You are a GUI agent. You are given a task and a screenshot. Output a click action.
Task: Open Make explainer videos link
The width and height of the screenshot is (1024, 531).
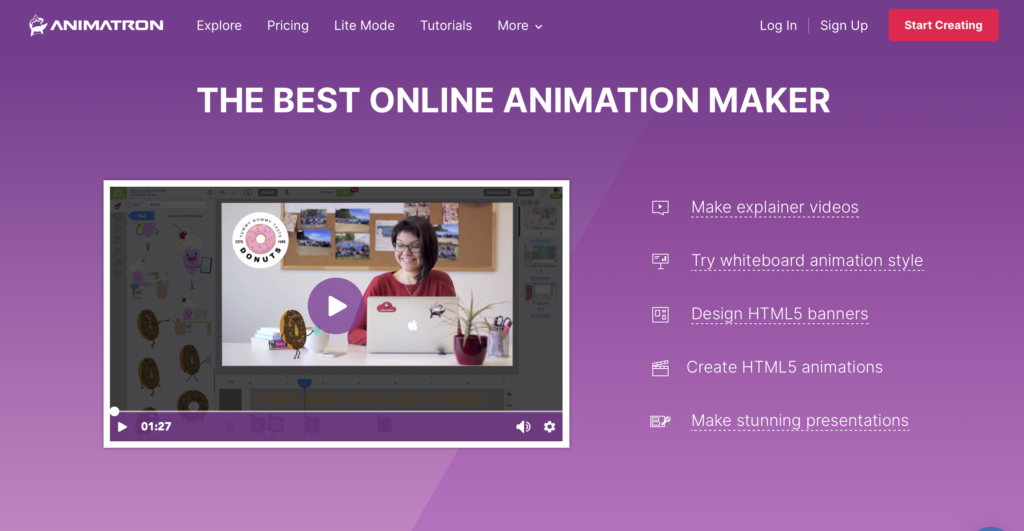point(775,207)
